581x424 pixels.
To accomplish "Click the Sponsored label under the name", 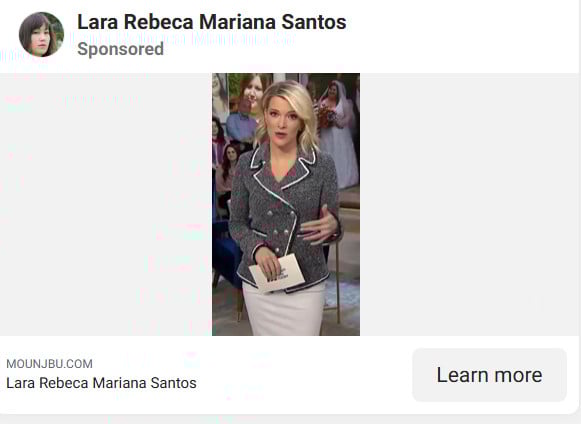I will pos(120,49).
